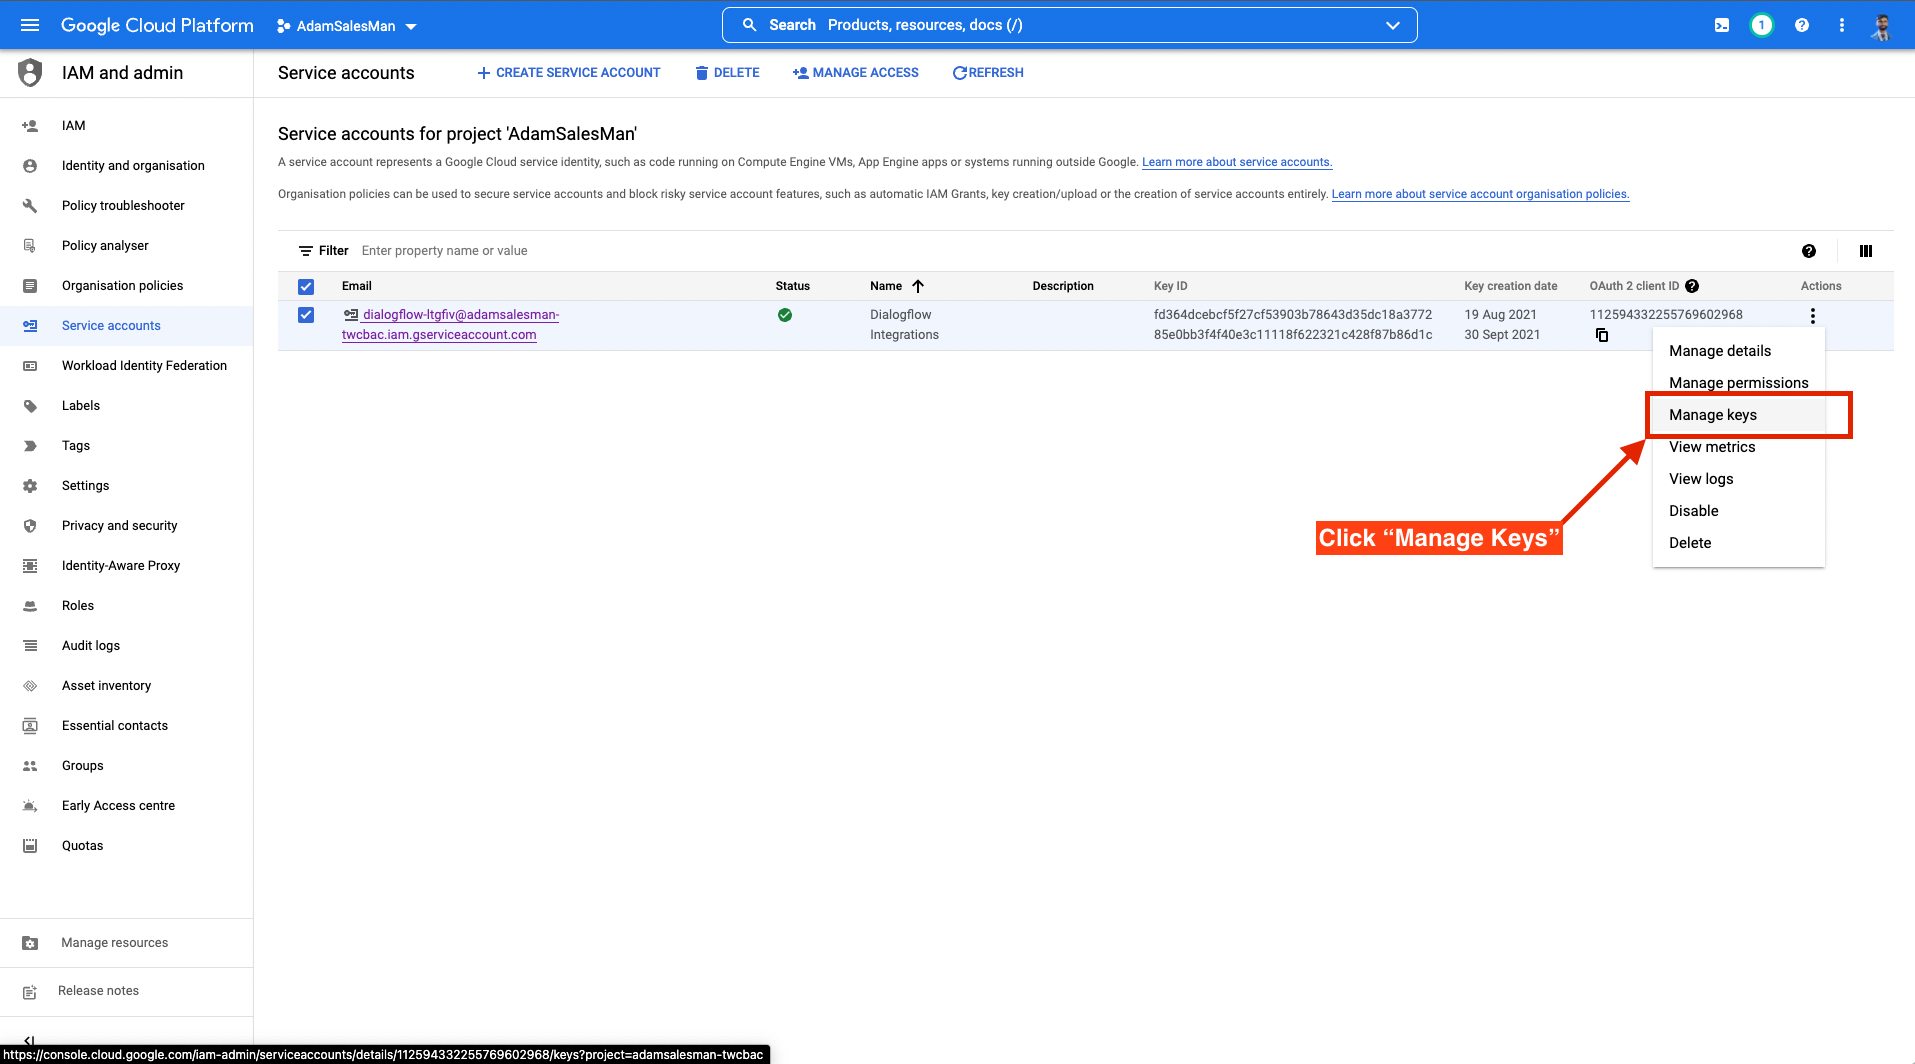1915x1064 pixels.
Task: Click OAuth 2 client ID help icon
Action: [1692, 286]
